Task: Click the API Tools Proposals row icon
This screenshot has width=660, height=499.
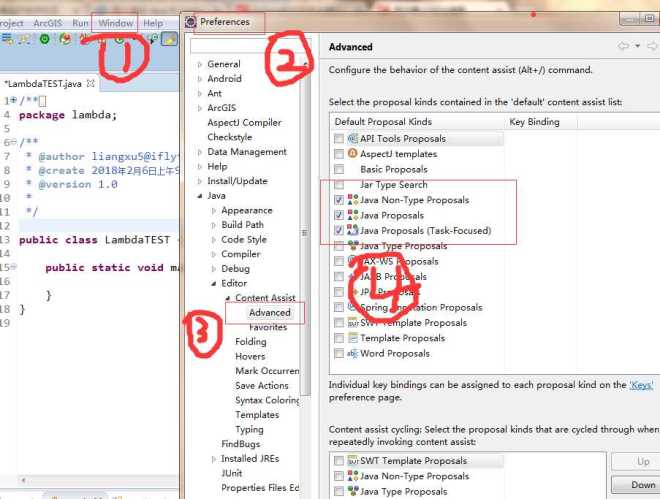Action: 352,138
